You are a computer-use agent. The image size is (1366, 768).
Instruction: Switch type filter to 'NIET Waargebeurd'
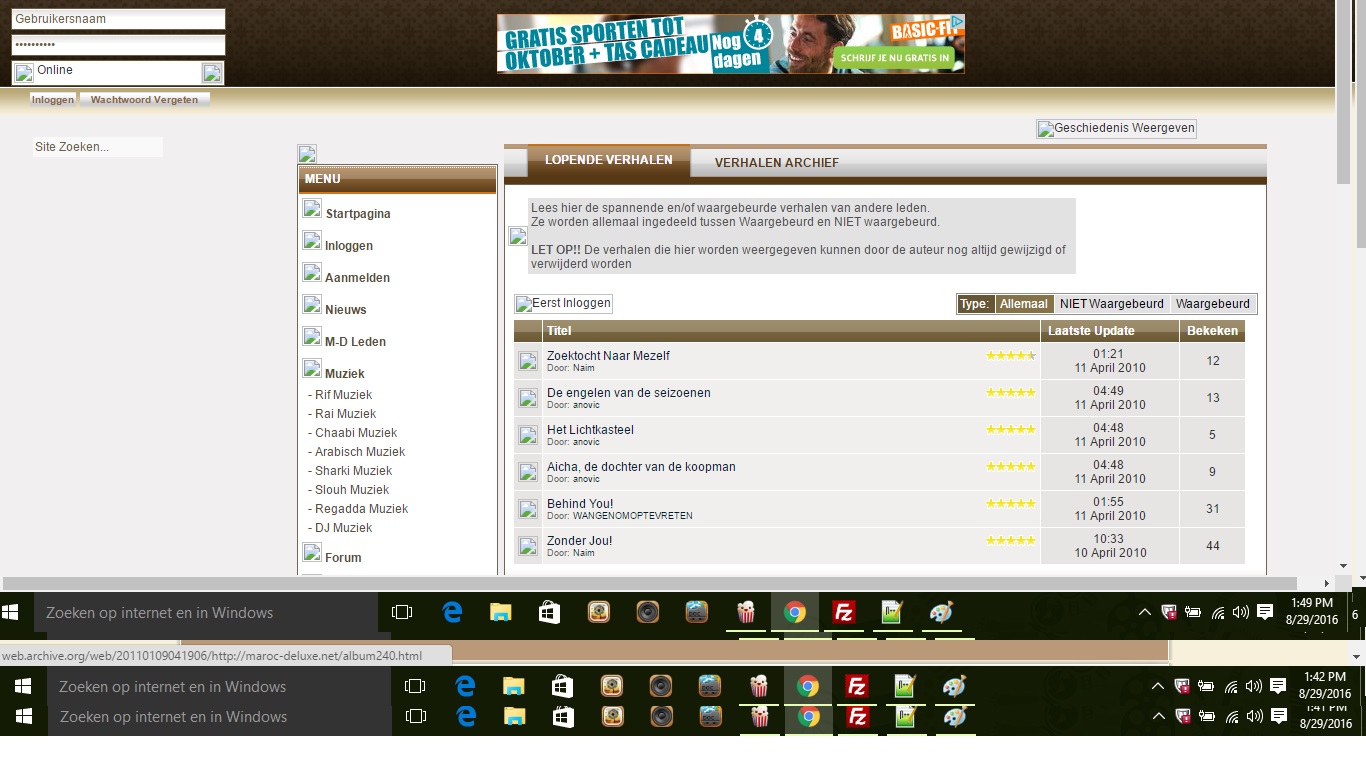point(1111,304)
